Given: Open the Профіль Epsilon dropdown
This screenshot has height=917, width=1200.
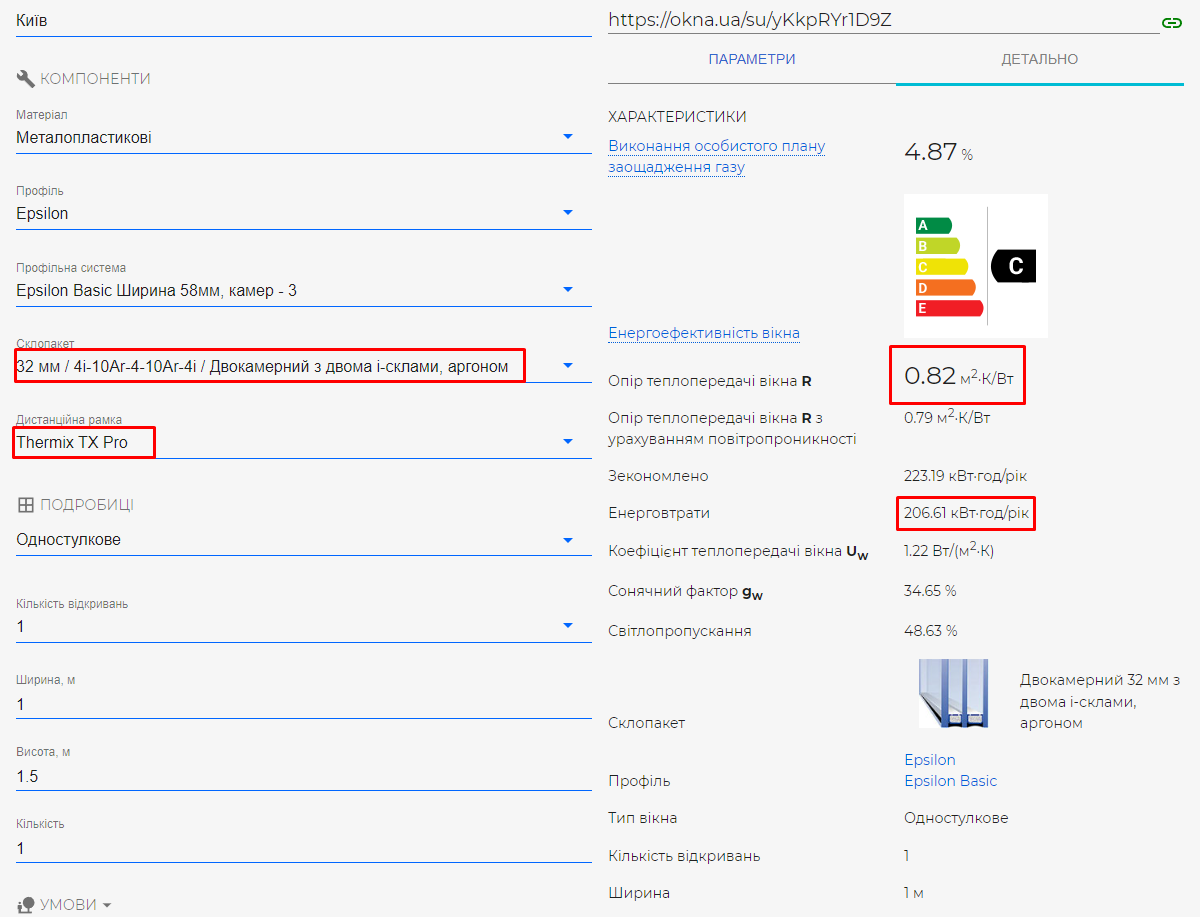Looking at the screenshot, I should point(304,213).
